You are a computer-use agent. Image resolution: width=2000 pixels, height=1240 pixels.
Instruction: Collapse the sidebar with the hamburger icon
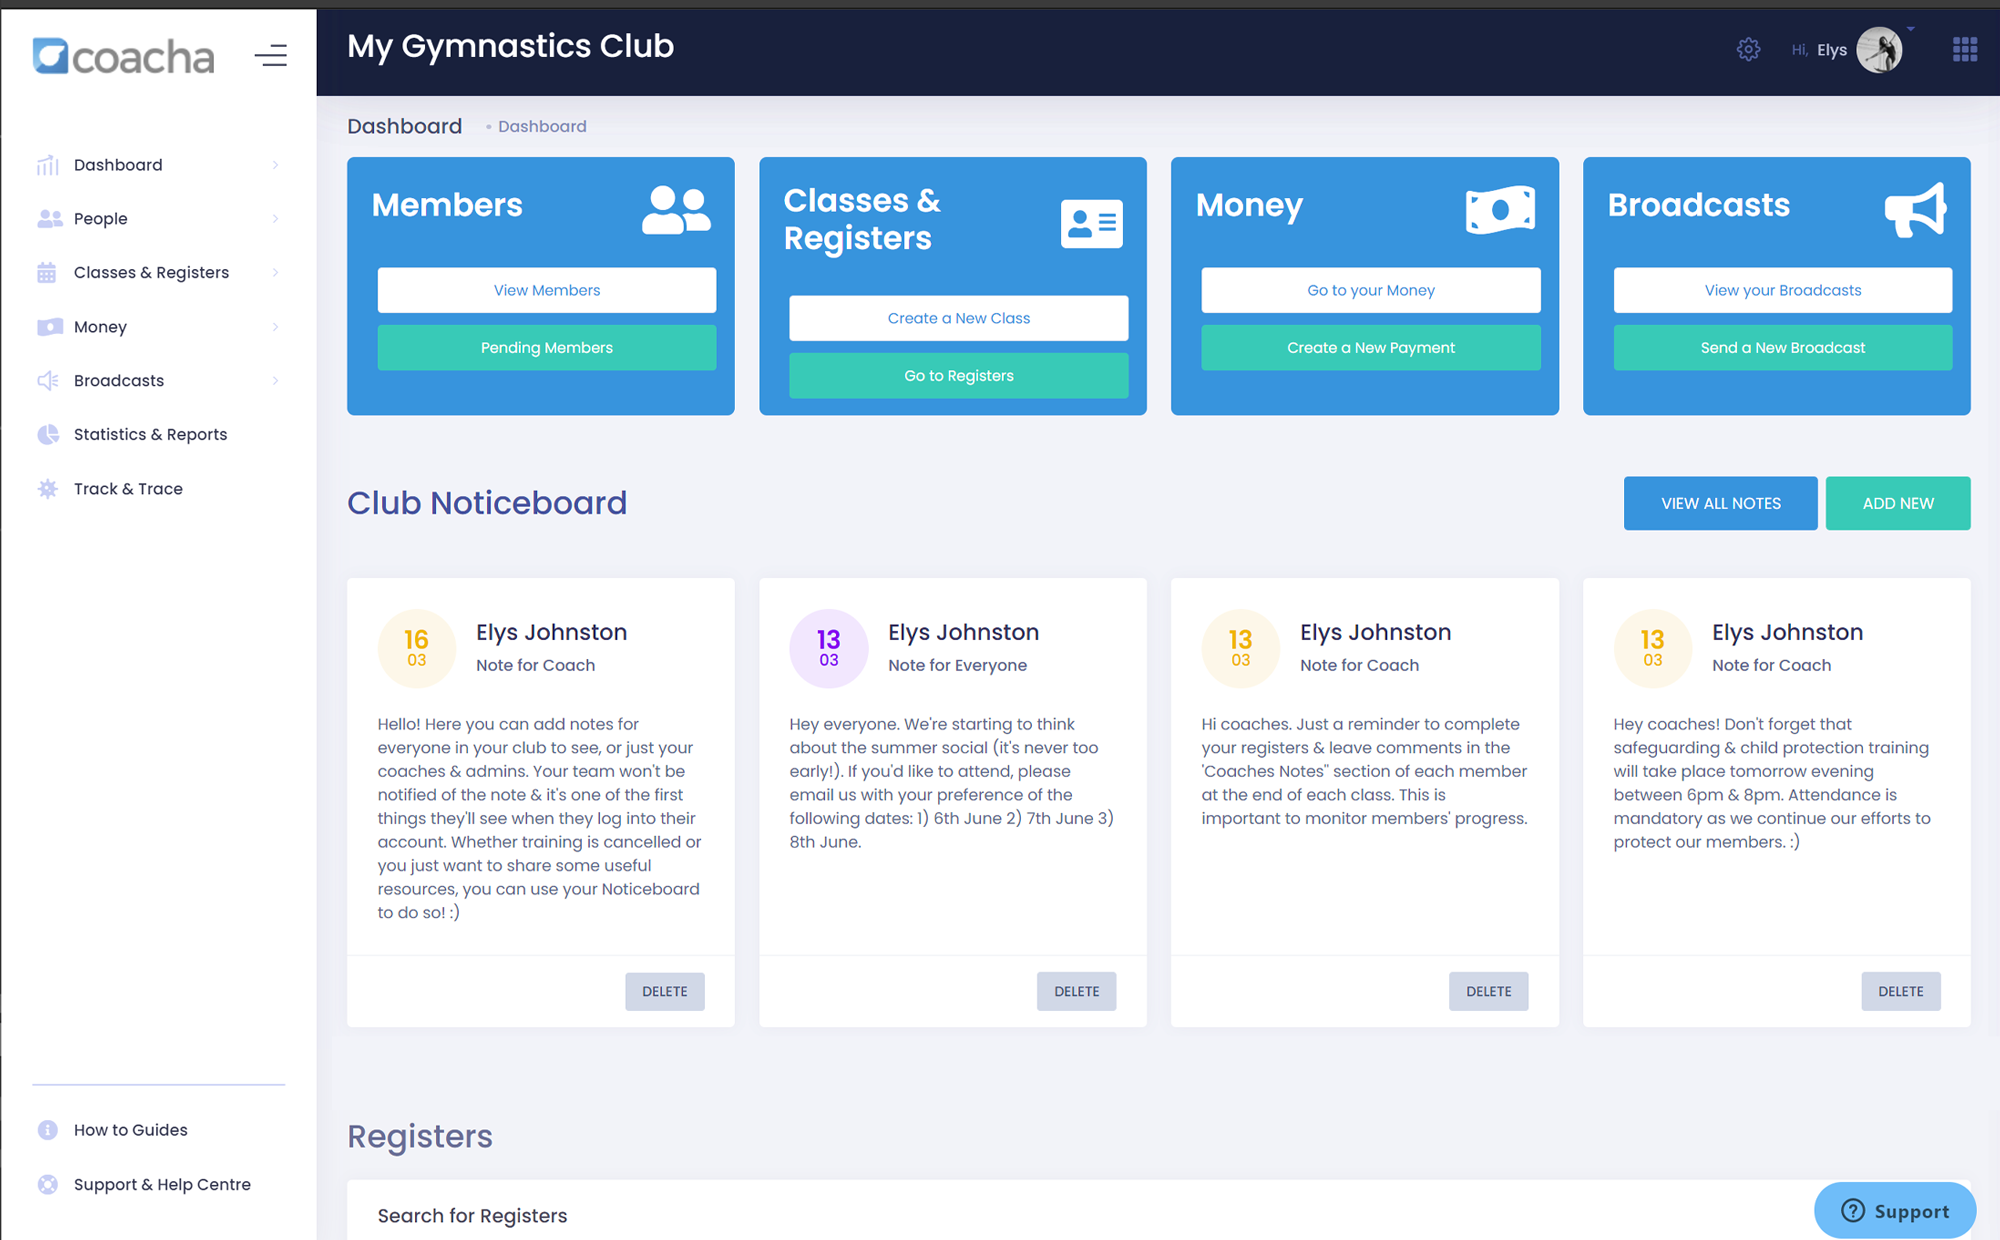click(270, 55)
